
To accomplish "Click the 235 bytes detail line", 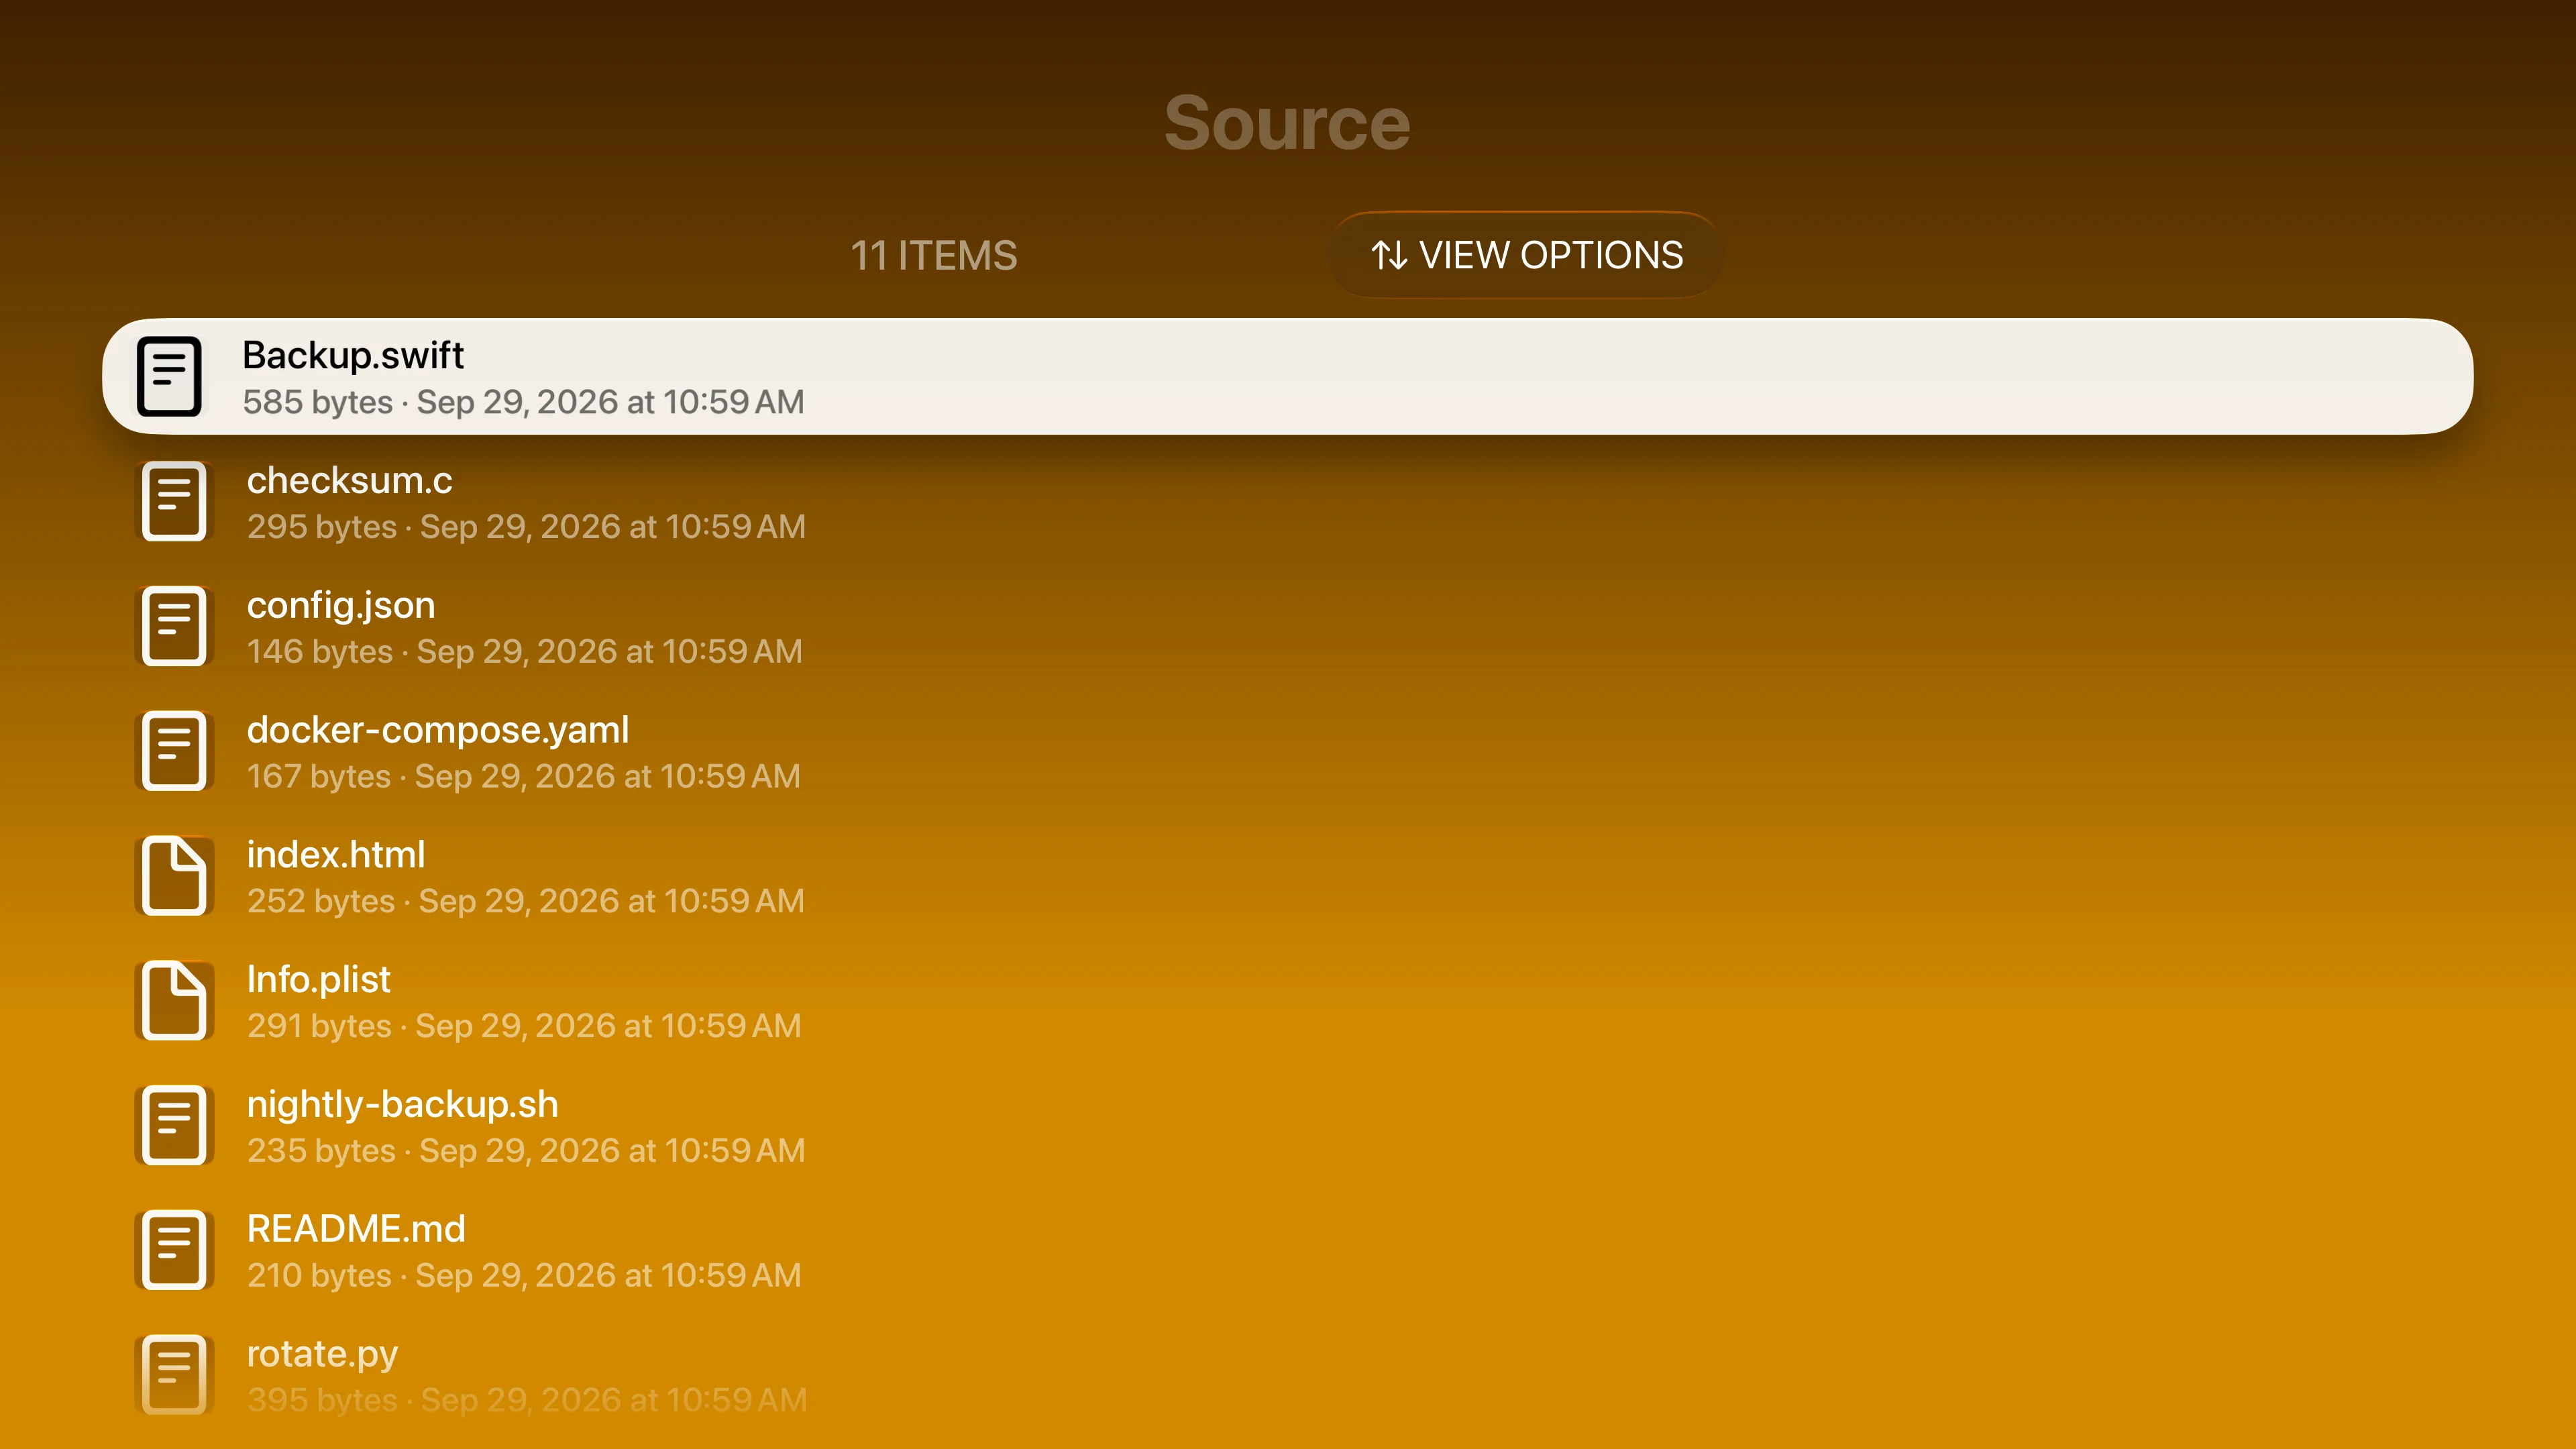I will coord(526,1151).
